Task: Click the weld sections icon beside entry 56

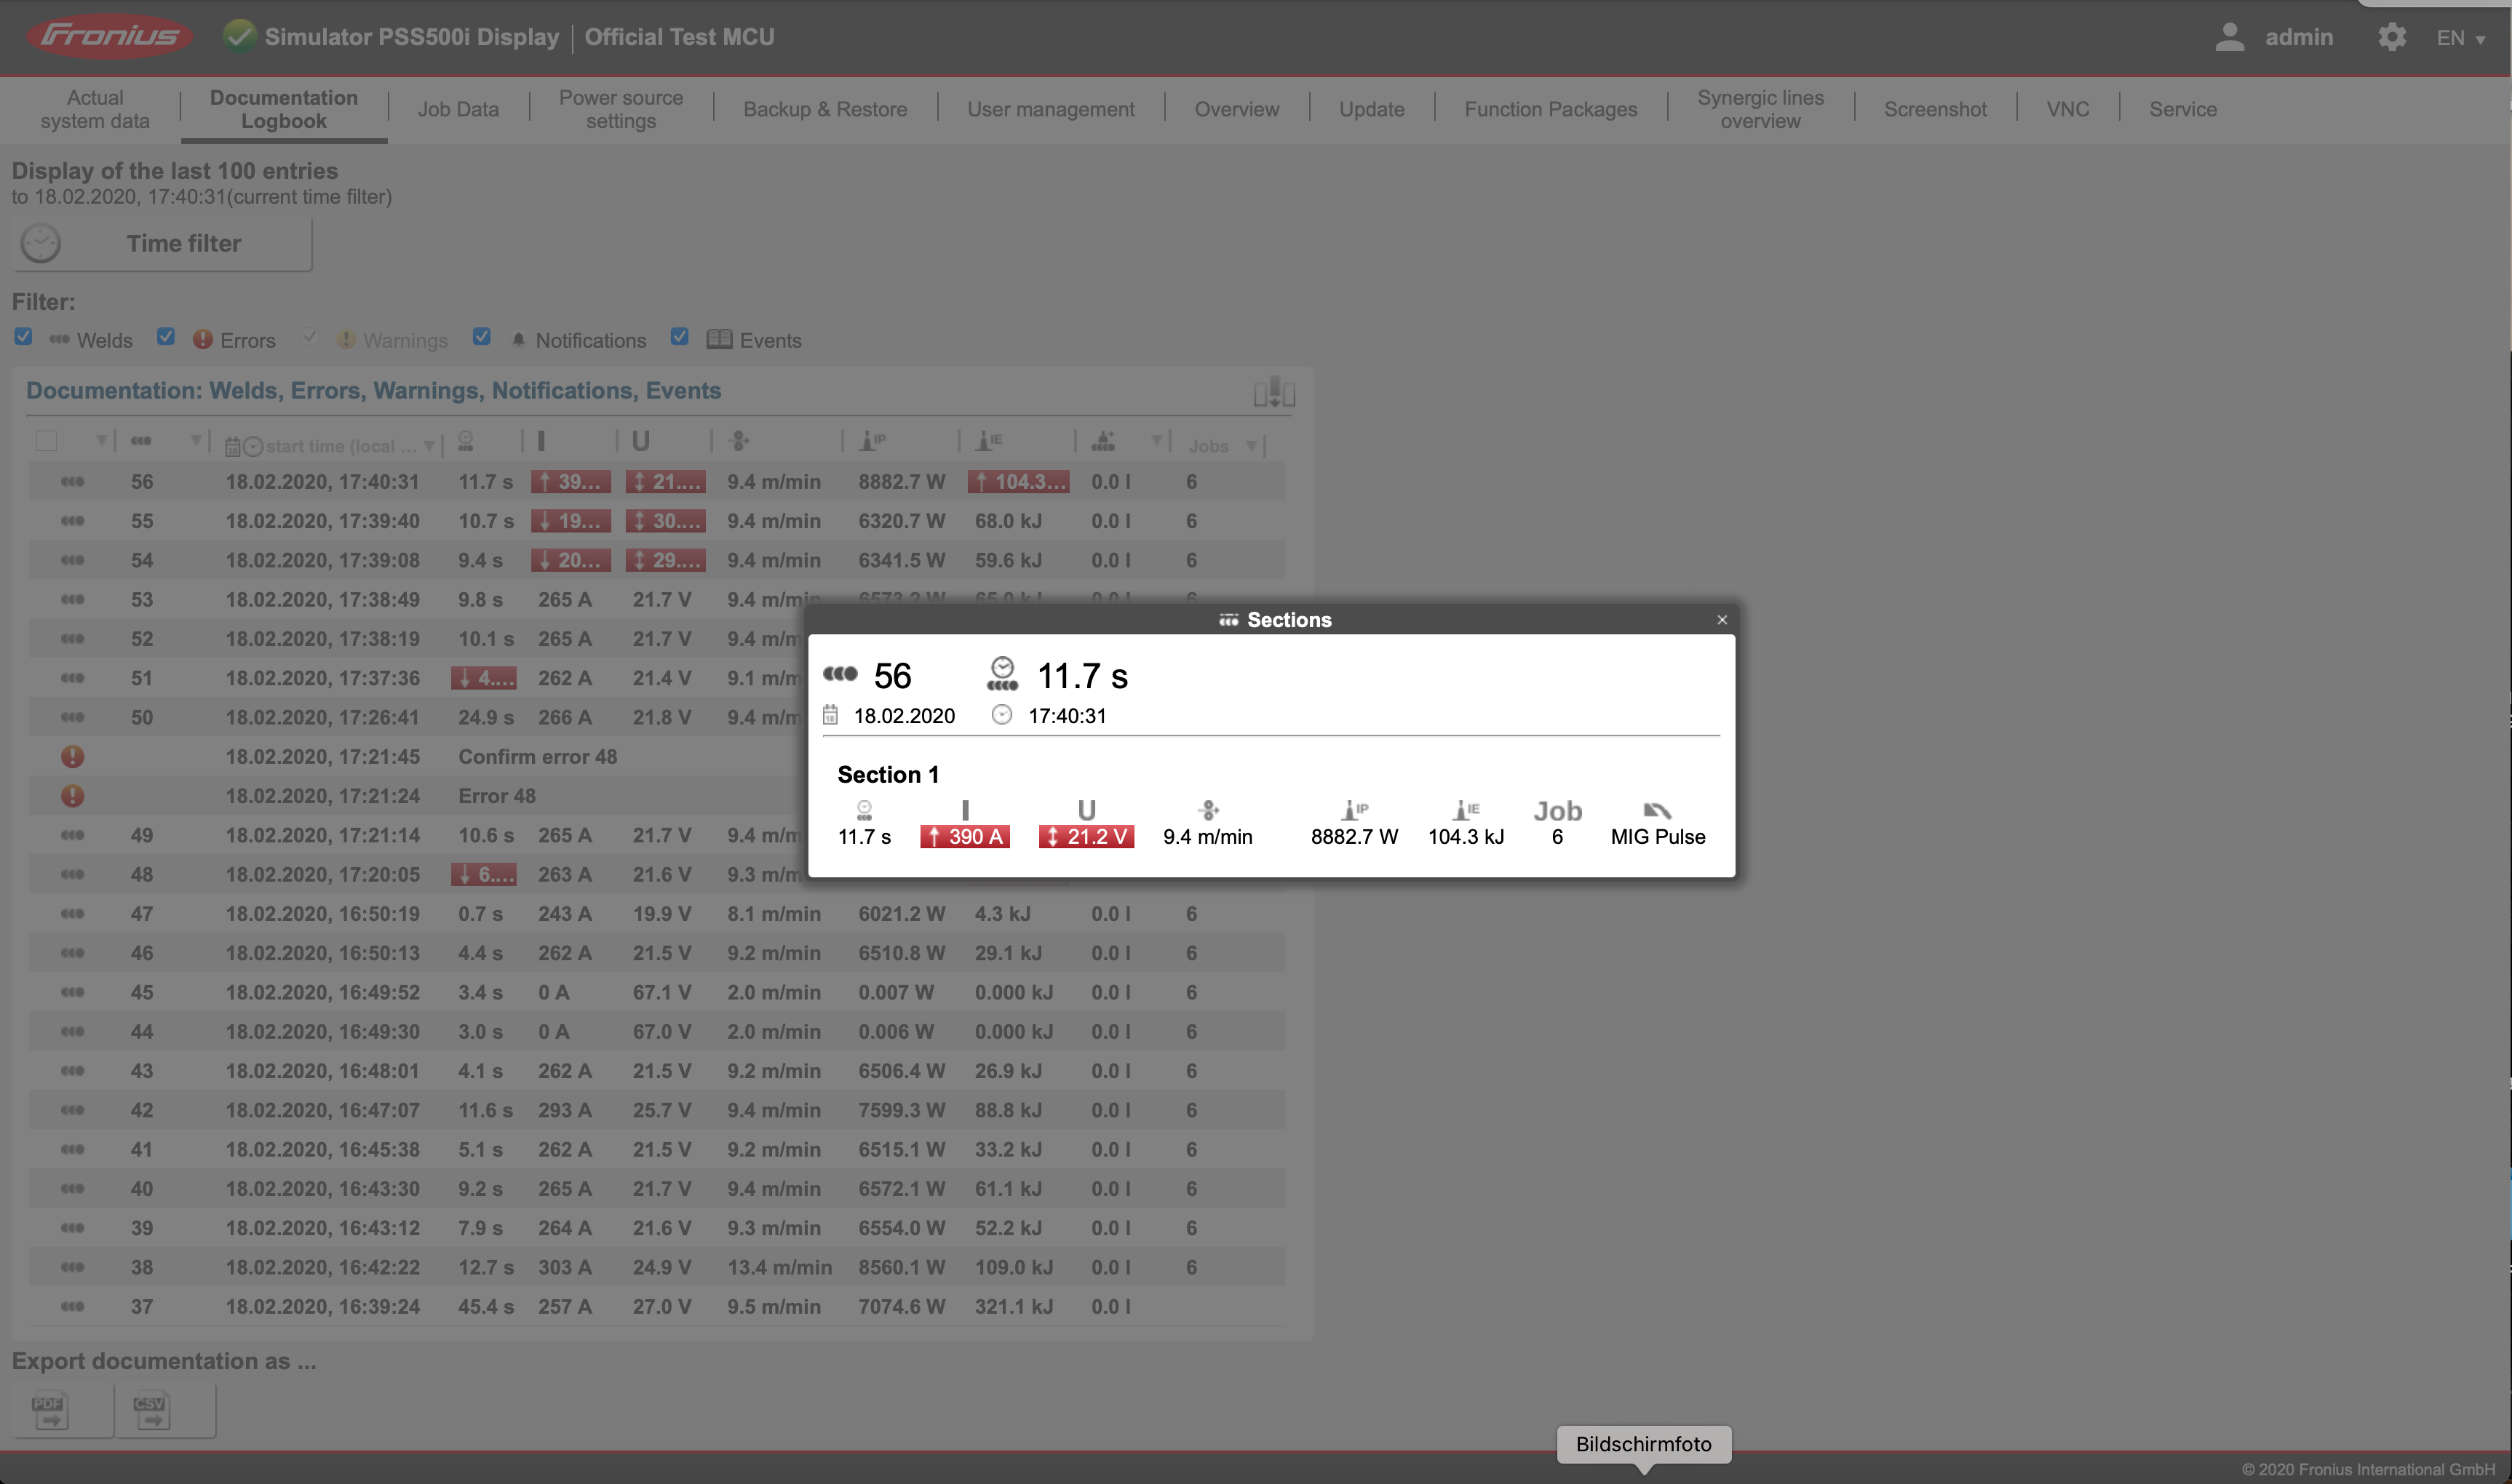Action: click(x=72, y=481)
